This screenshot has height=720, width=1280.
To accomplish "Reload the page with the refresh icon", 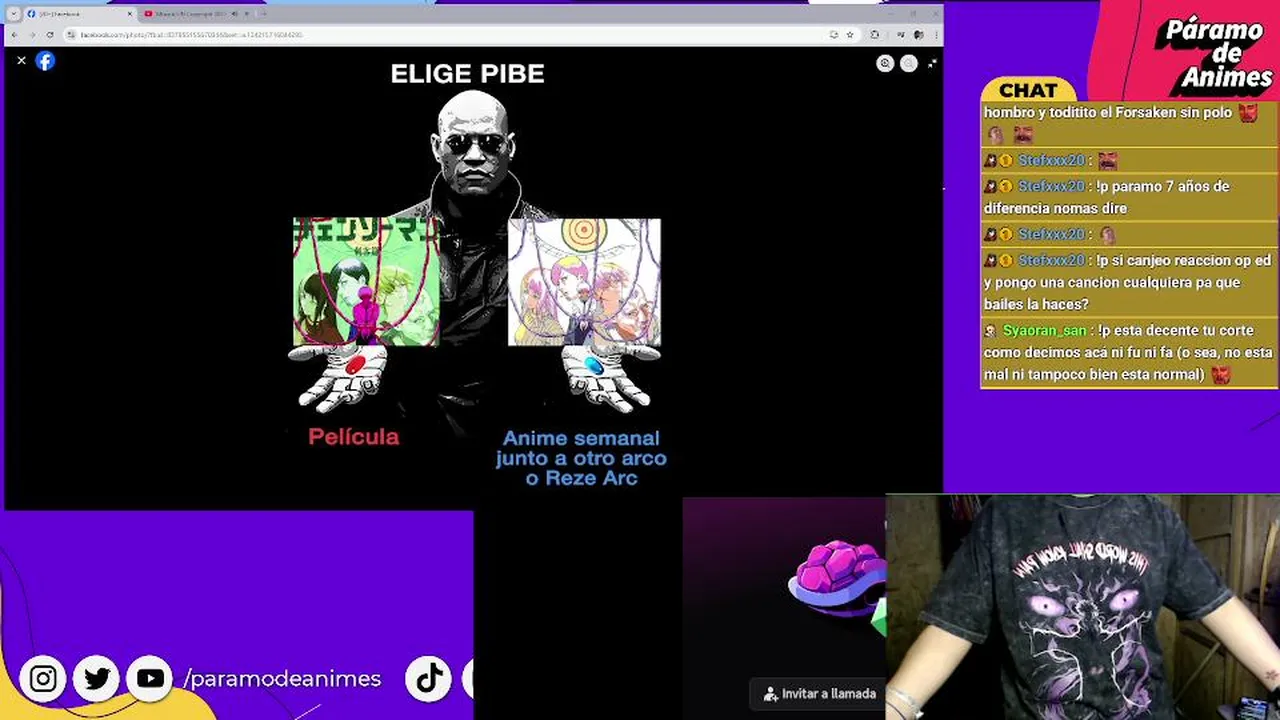I will click(50, 34).
